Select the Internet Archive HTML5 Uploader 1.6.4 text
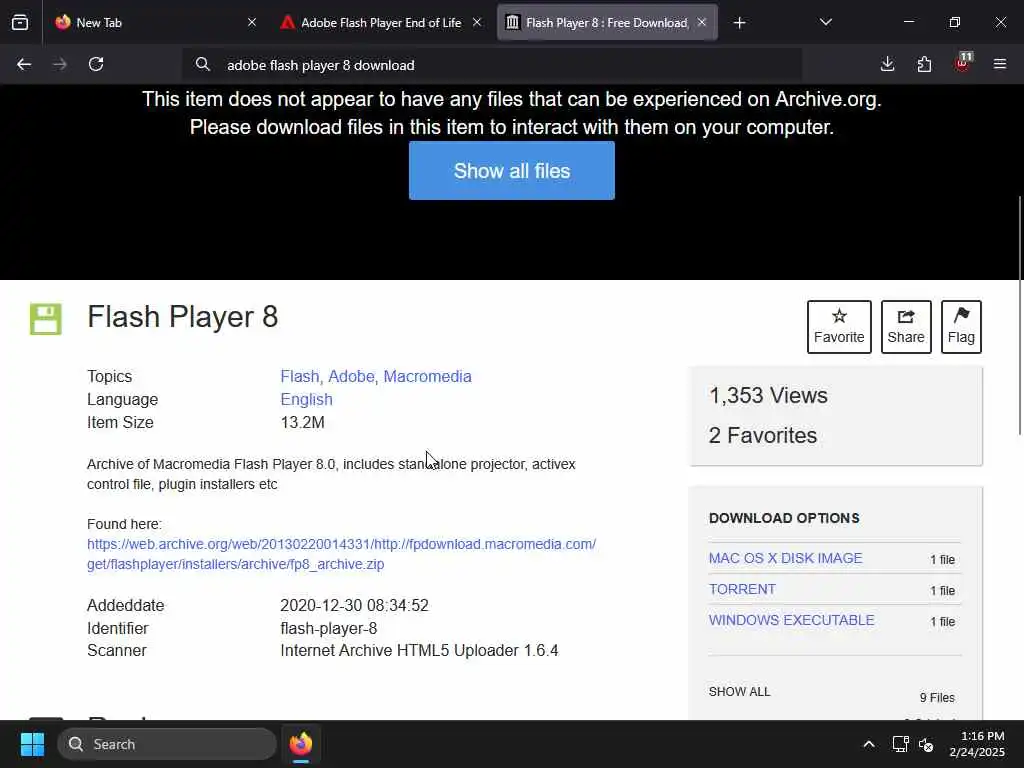Viewport: 1024px width, 768px height. pyautogui.click(x=419, y=650)
